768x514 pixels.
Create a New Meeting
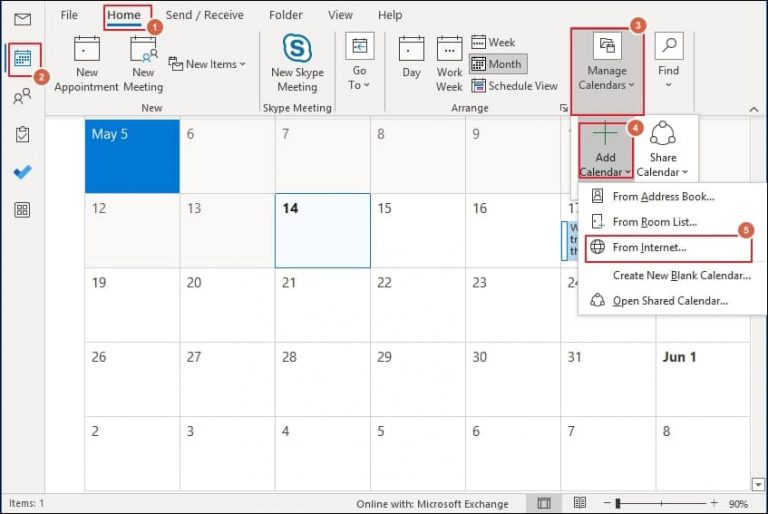143,64
